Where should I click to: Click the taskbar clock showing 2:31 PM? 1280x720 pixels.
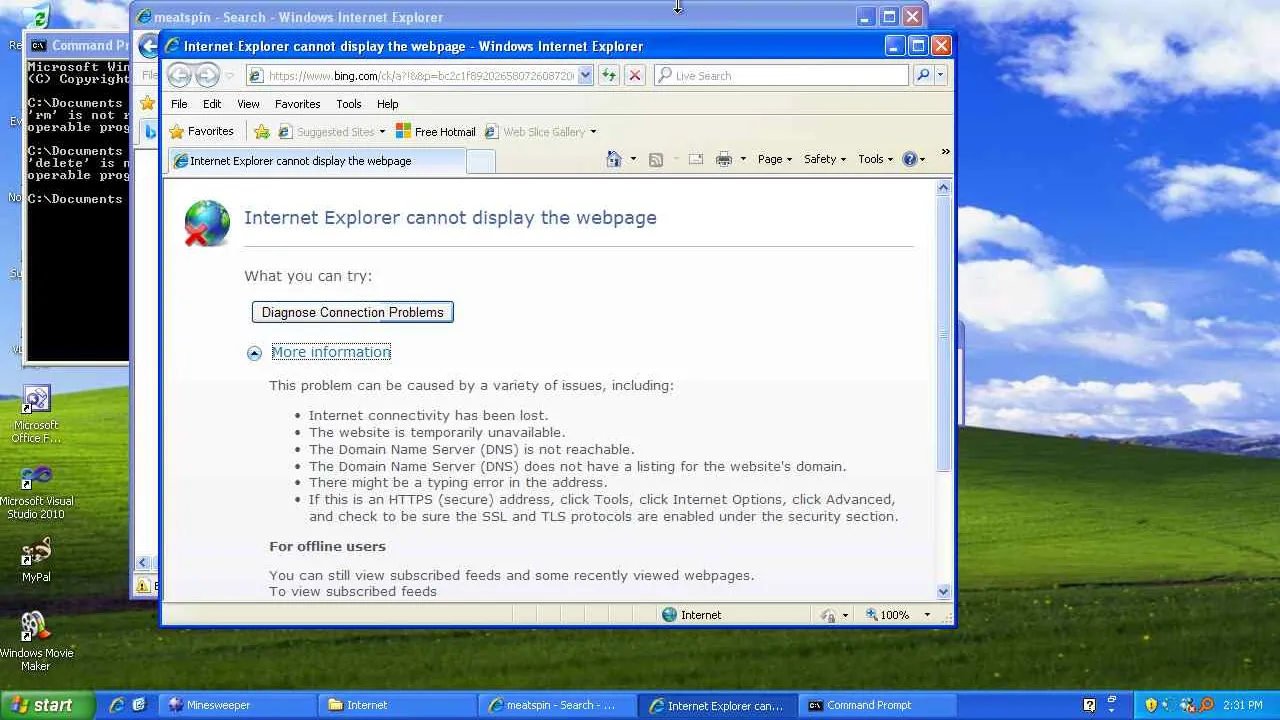[x=1242, y=705]
